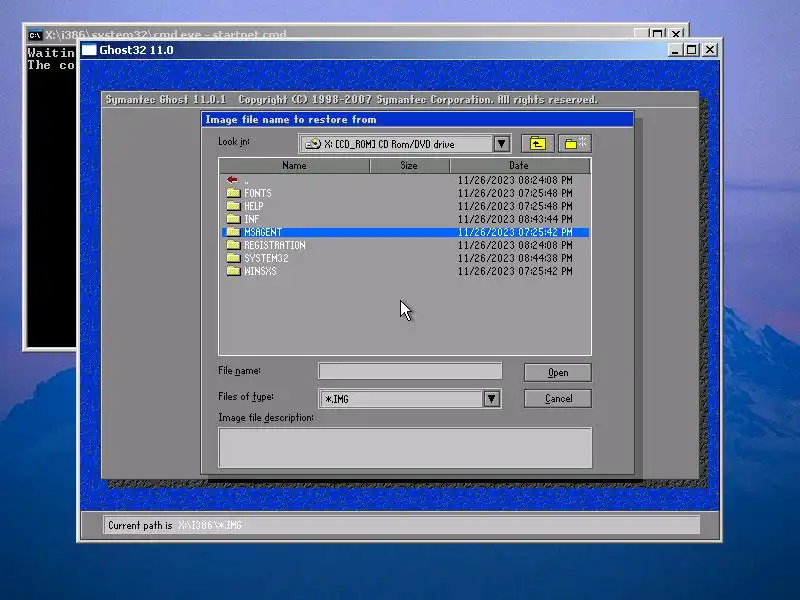The width and height of the screenshot is (800, 600).
Task: Select the SYSTEM32 folder icon
Action: pyautogui.click(x=233, y=258)
